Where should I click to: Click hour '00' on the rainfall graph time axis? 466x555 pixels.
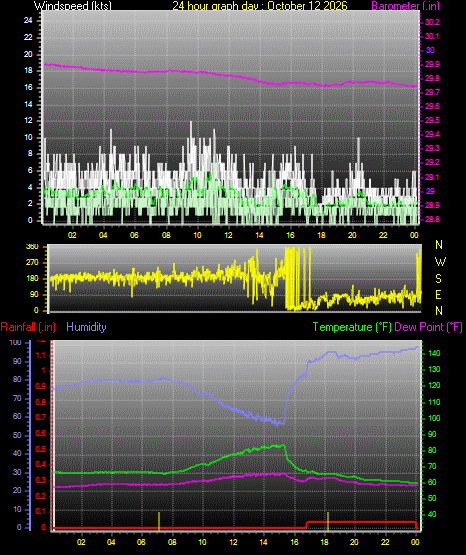point(415,542)
